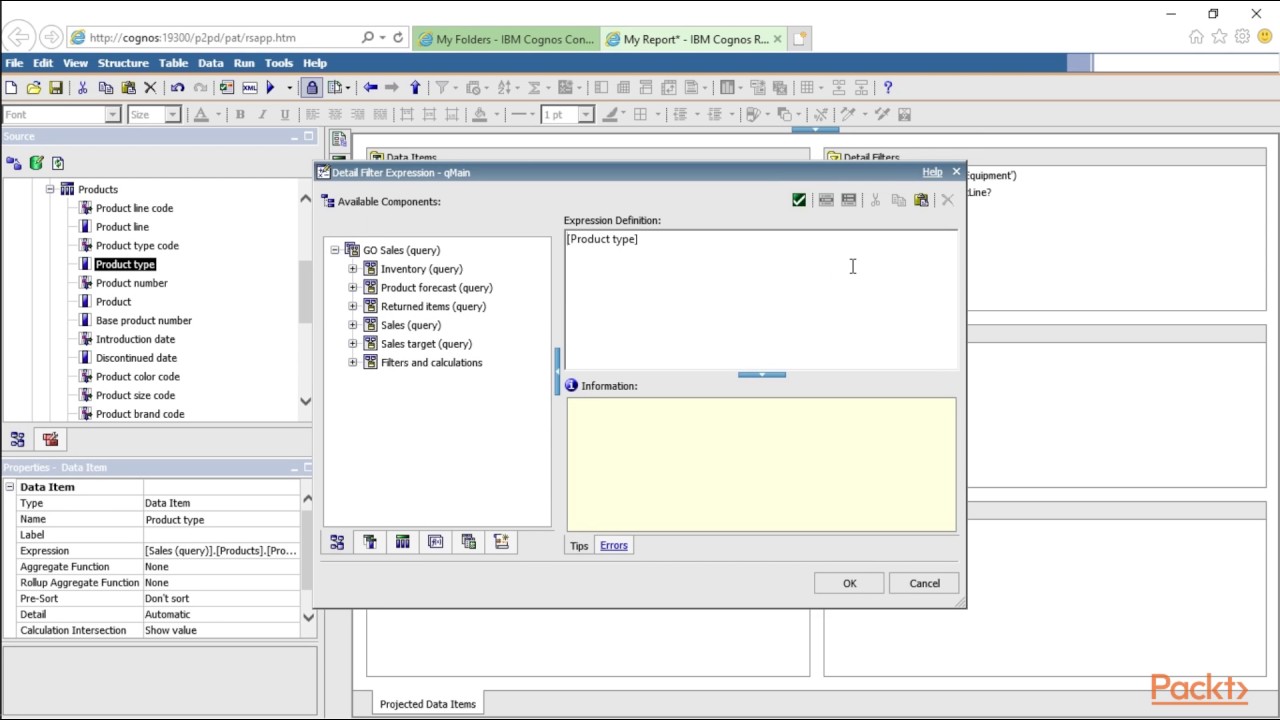Image resolution: width=1280 pixels, height=720 pixels.
Task: Expand the Inventory (query) node
Action: pos(353,269)
